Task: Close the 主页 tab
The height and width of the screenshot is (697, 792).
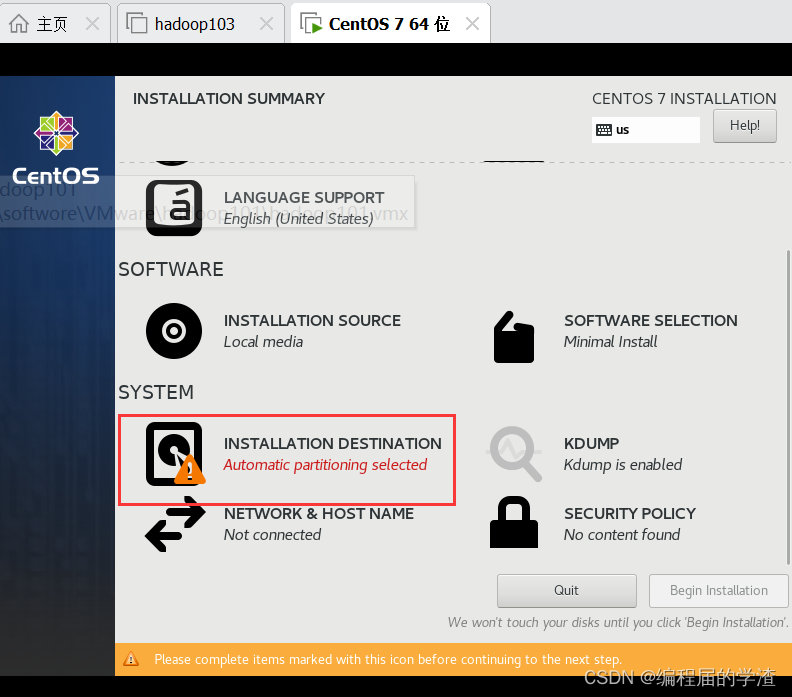Action: click(x=92, y=23)
